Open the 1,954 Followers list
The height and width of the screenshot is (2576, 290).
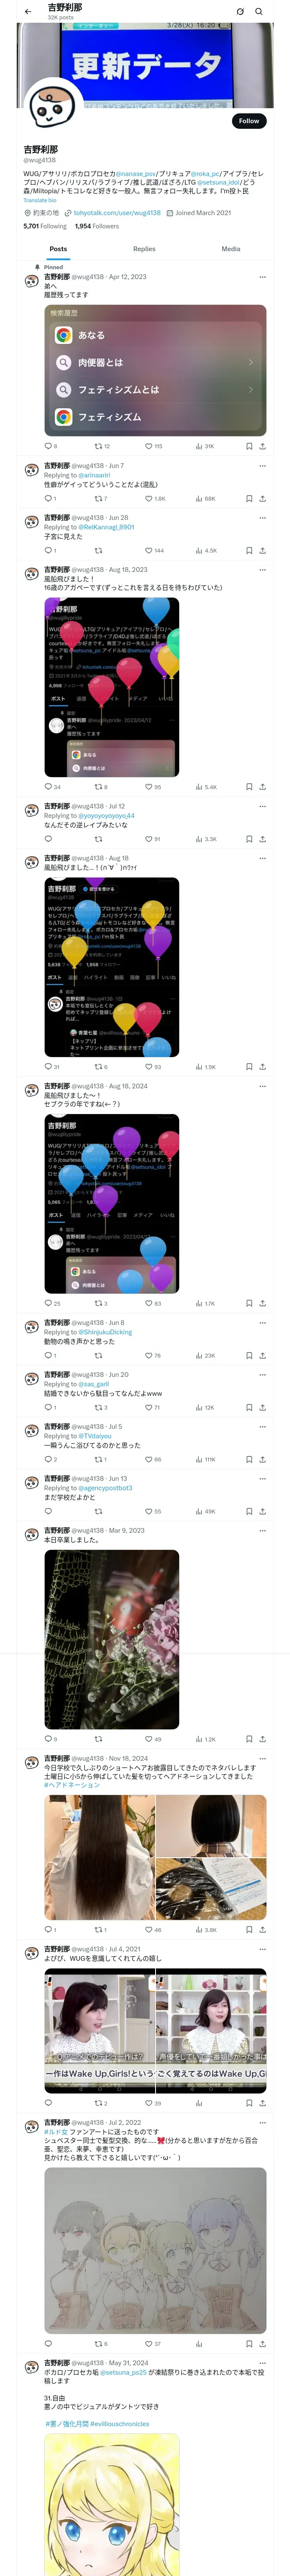pyautogui.click(x=97, y=226)
